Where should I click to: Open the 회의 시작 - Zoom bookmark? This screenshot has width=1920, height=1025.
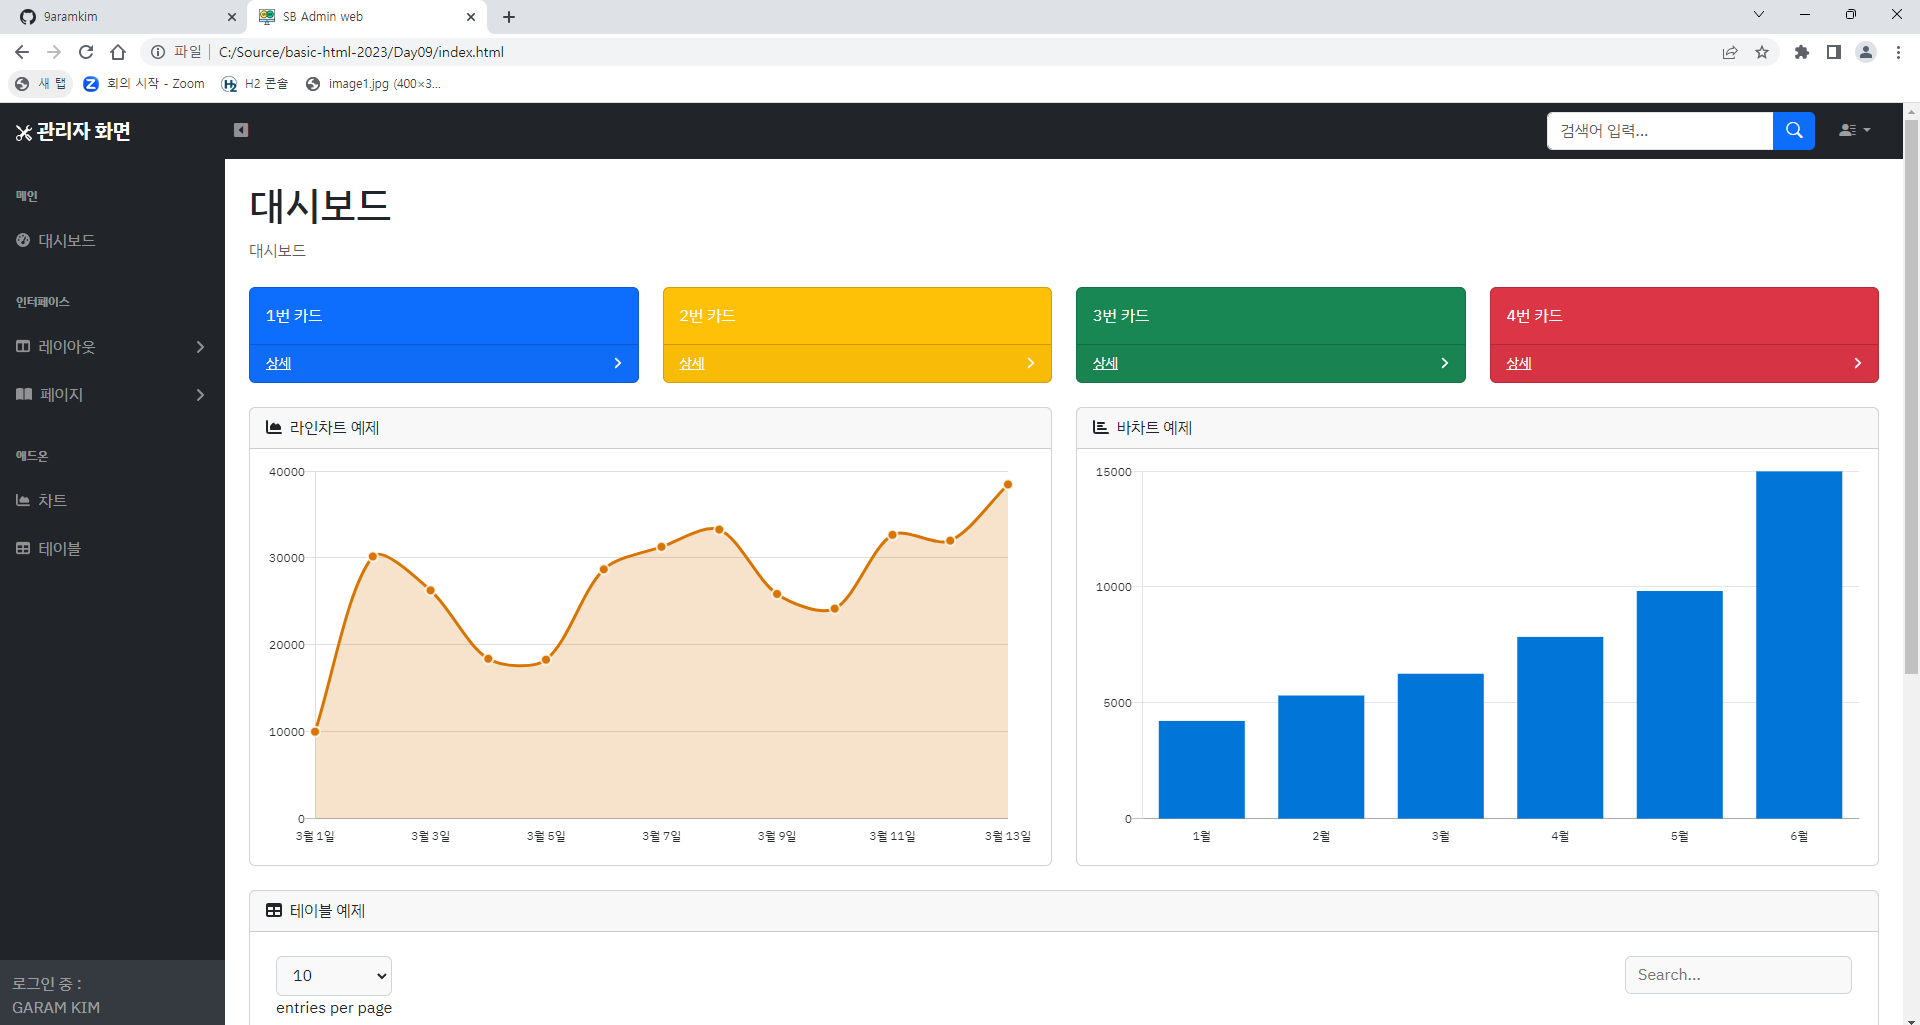(x=144, y=84)
